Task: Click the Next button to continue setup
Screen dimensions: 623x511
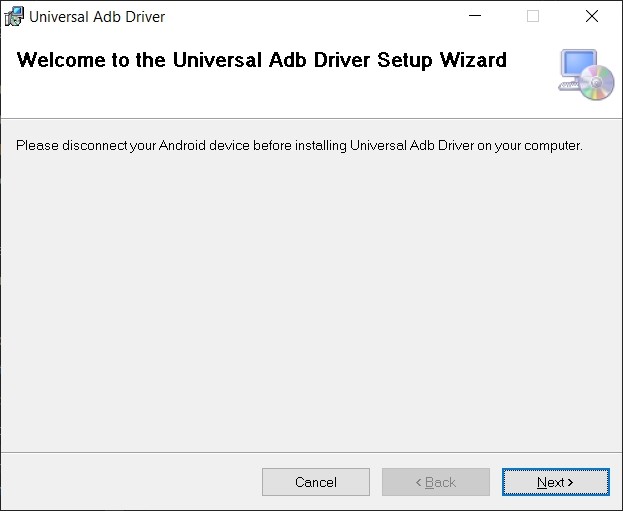Action: pyautogui.click(x=555, y=482)
